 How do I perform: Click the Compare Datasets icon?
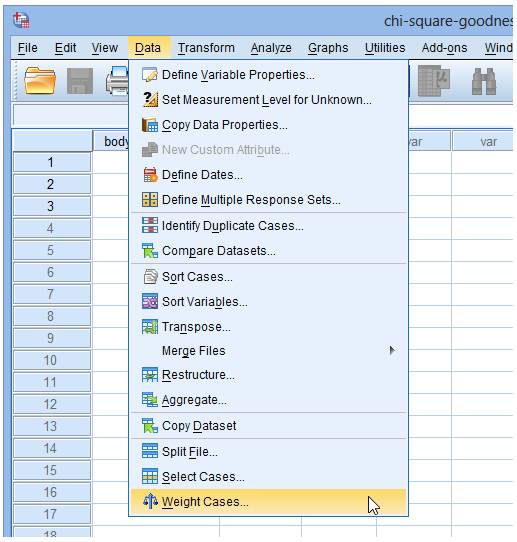150,251
